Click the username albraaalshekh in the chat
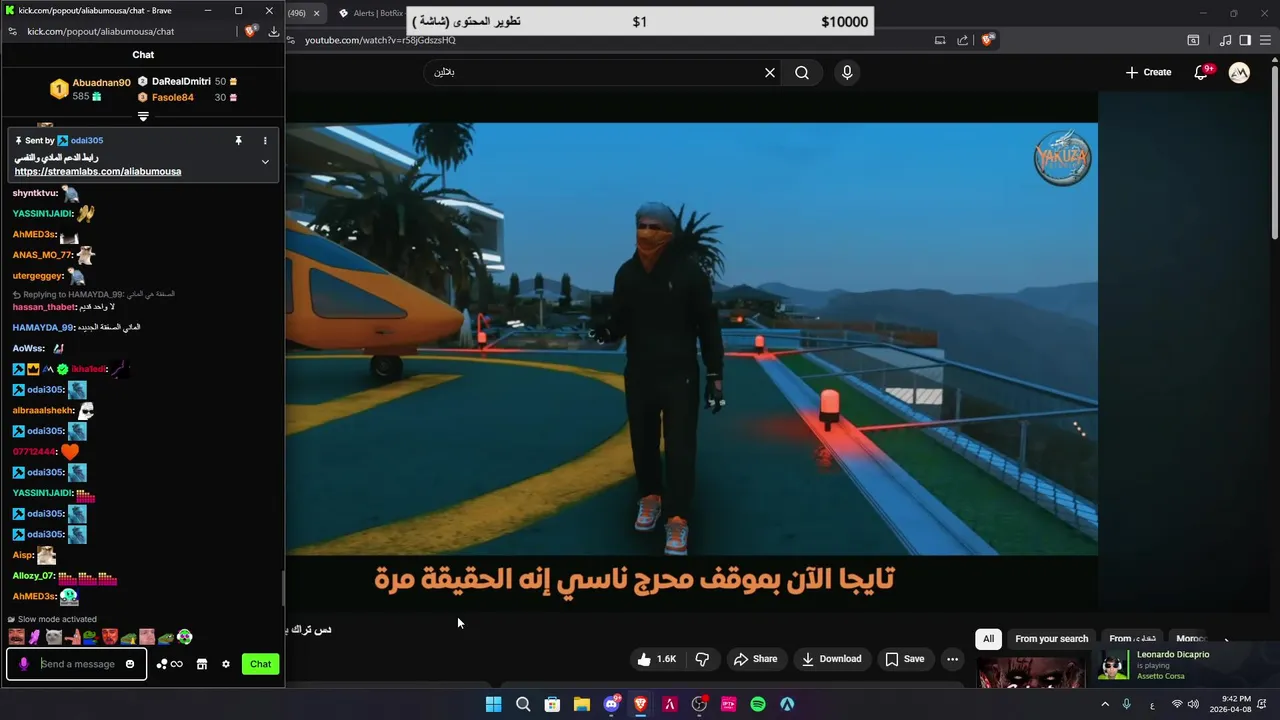The height and width of the screenshot is (720, 1280). coord(43,410)
